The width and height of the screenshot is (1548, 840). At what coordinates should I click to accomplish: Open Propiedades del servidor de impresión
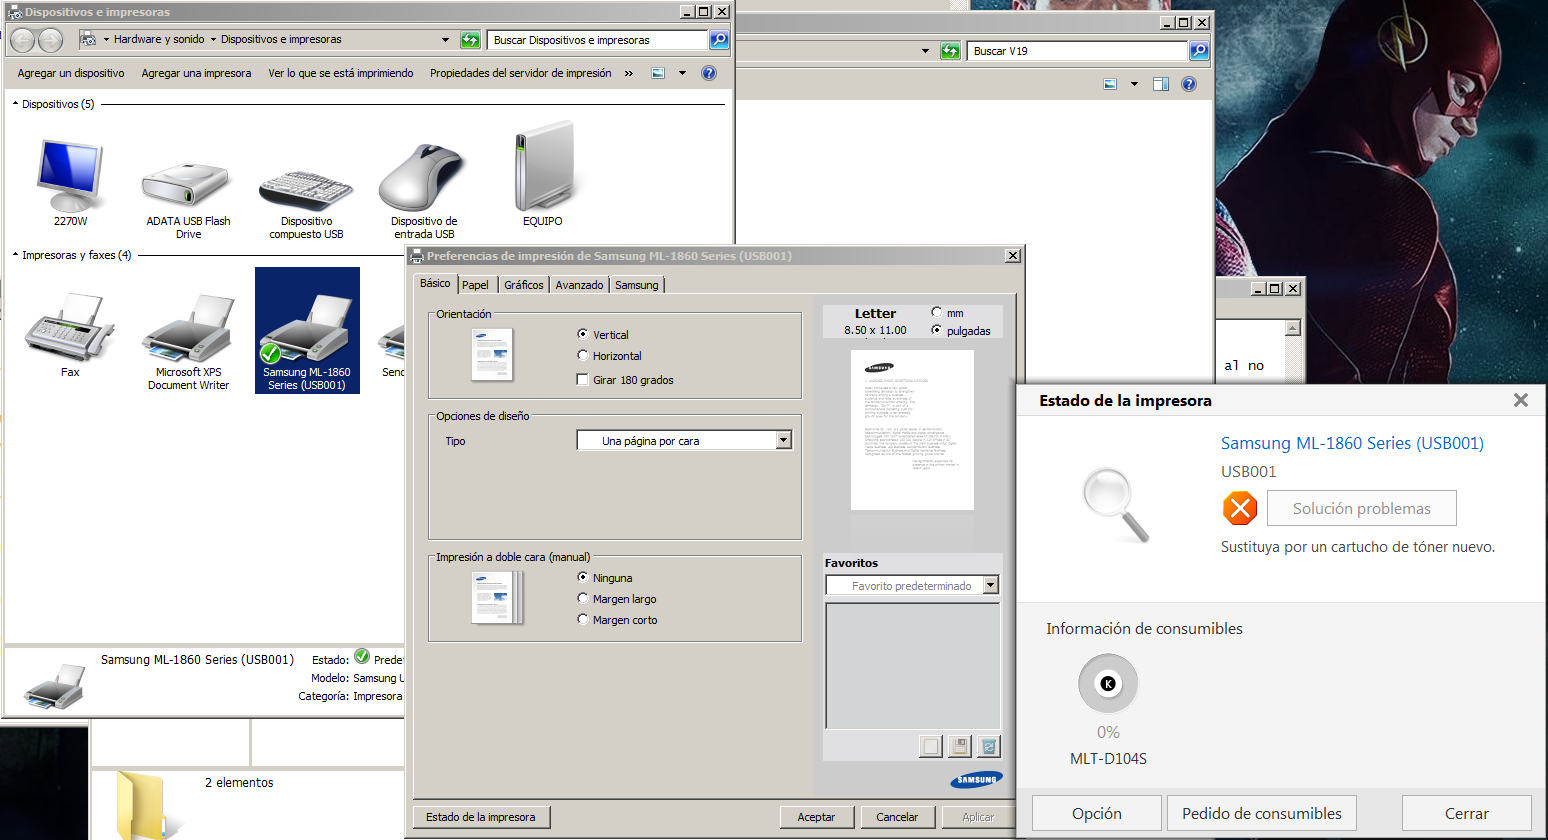pos(521,73)
